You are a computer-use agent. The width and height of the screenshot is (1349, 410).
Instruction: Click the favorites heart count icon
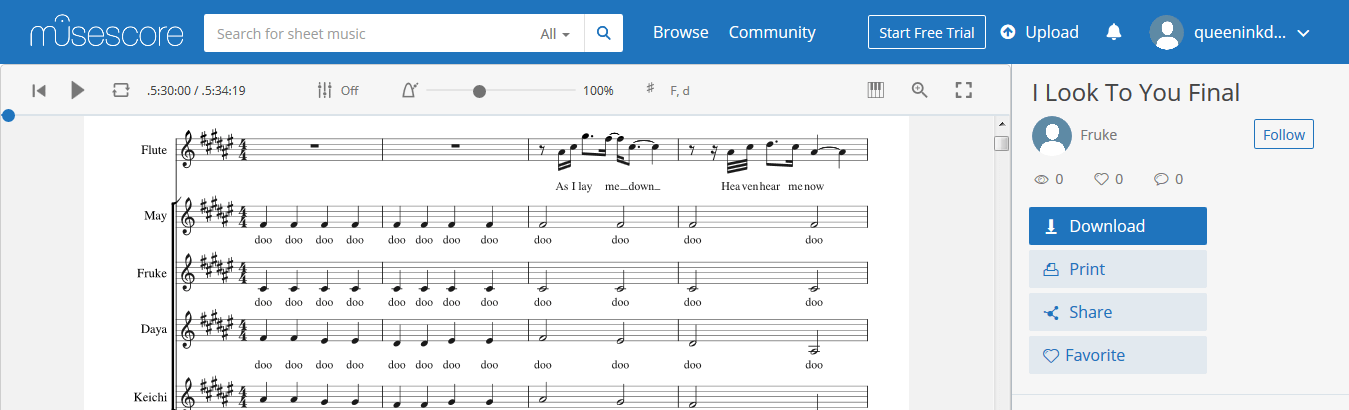[1101, 180]
